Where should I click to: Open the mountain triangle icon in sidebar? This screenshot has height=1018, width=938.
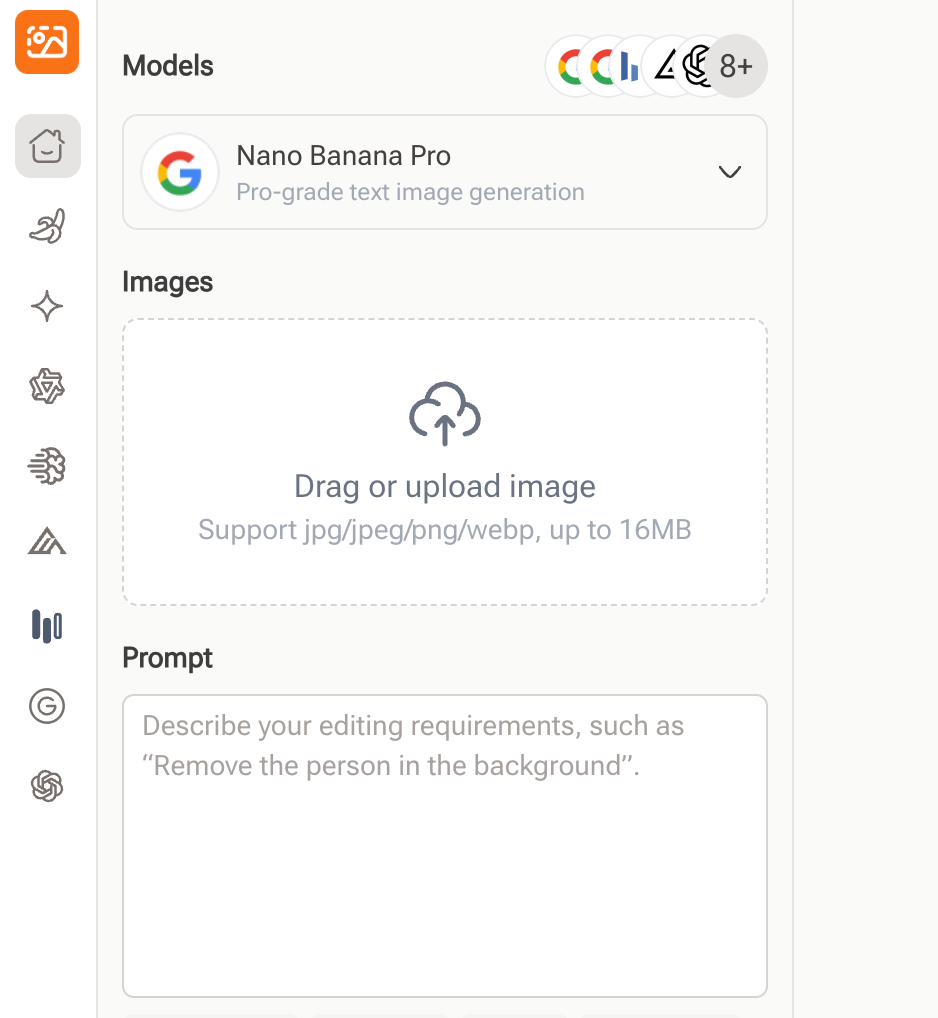[47, 541]
